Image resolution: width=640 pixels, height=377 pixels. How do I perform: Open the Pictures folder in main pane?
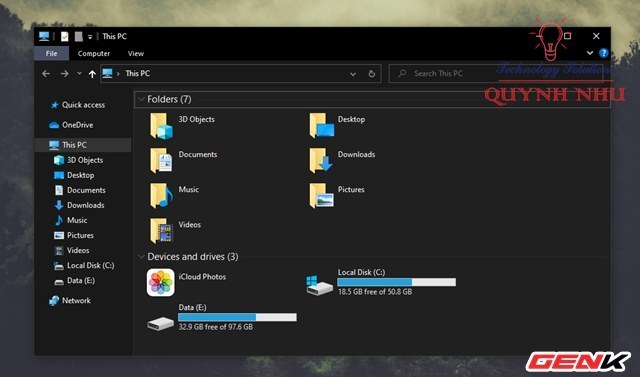[x=322, y=195]
